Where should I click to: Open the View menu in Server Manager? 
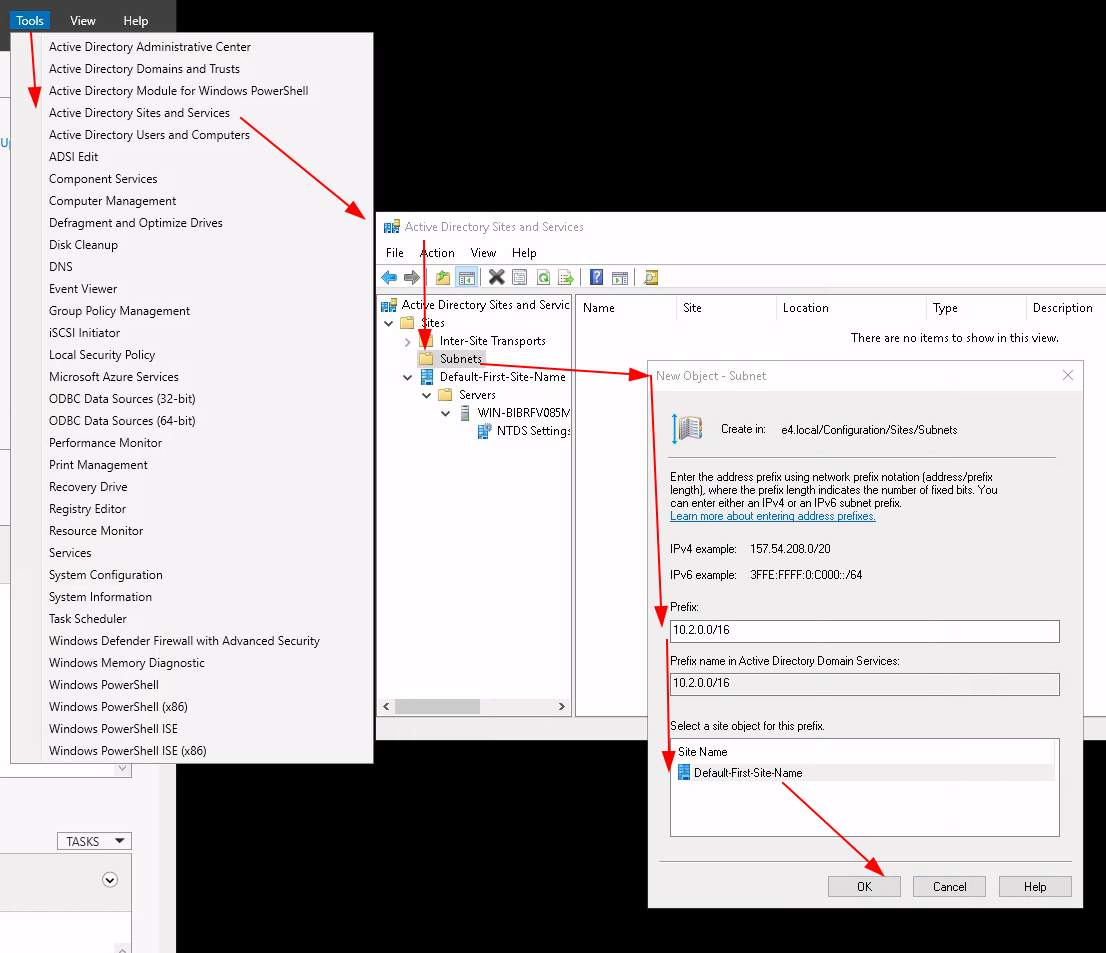(x=83, y=20)
